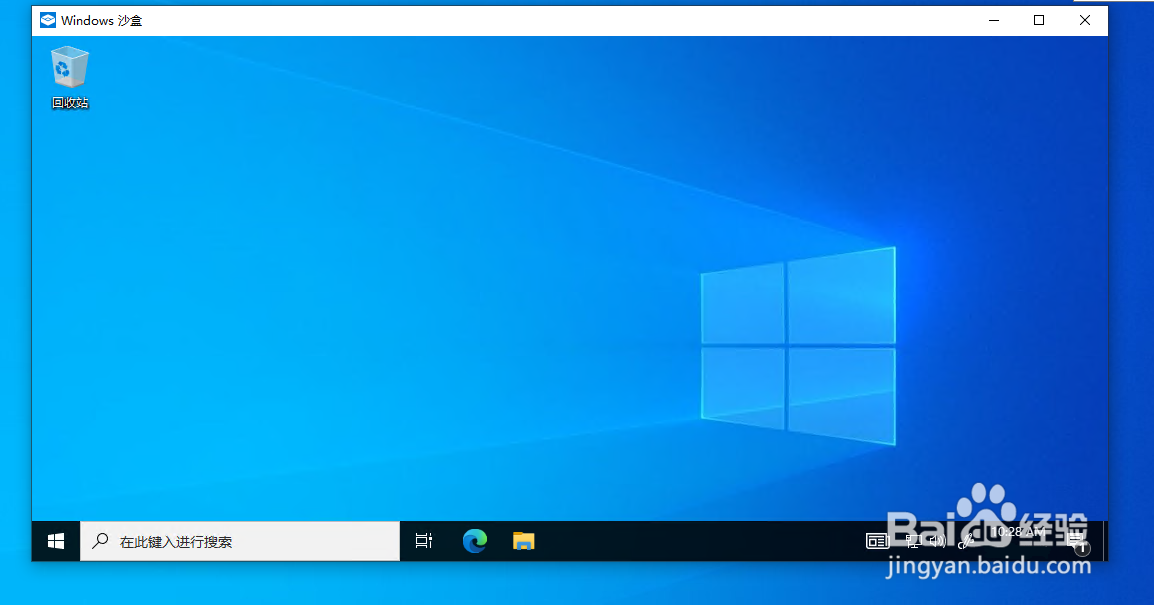This screenshot has width=1154, height=605.
Task: Open the Windows Start menu in sandbox
Action: 56,542
